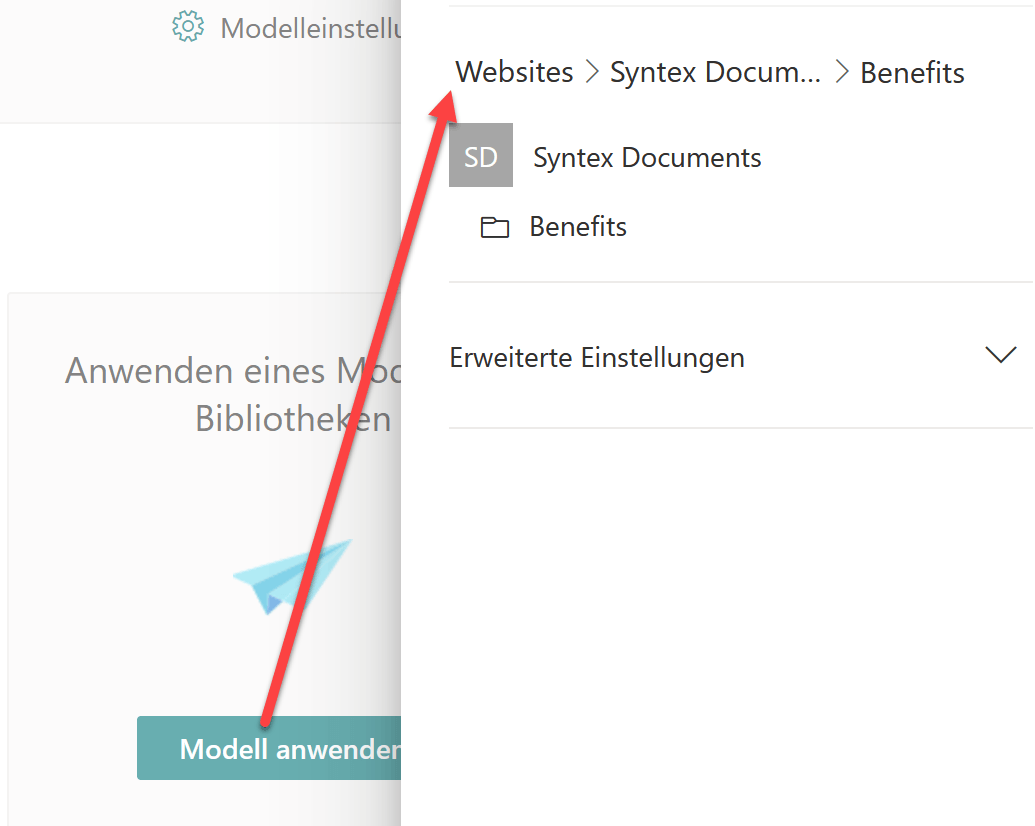Click the Modell anwenden button

[x=269, y=748]
